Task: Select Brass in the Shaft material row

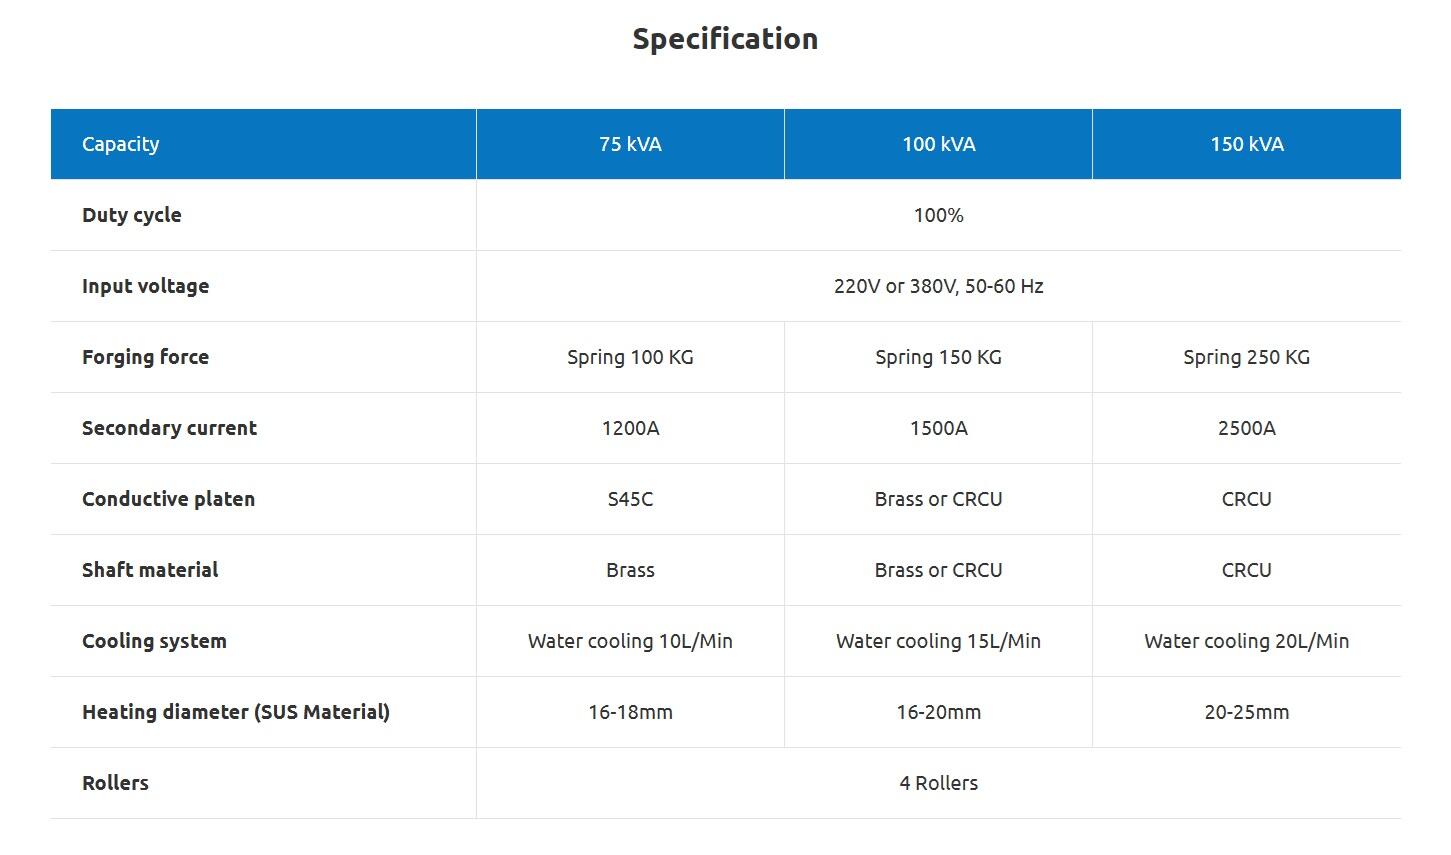Action: click(630, 570)
